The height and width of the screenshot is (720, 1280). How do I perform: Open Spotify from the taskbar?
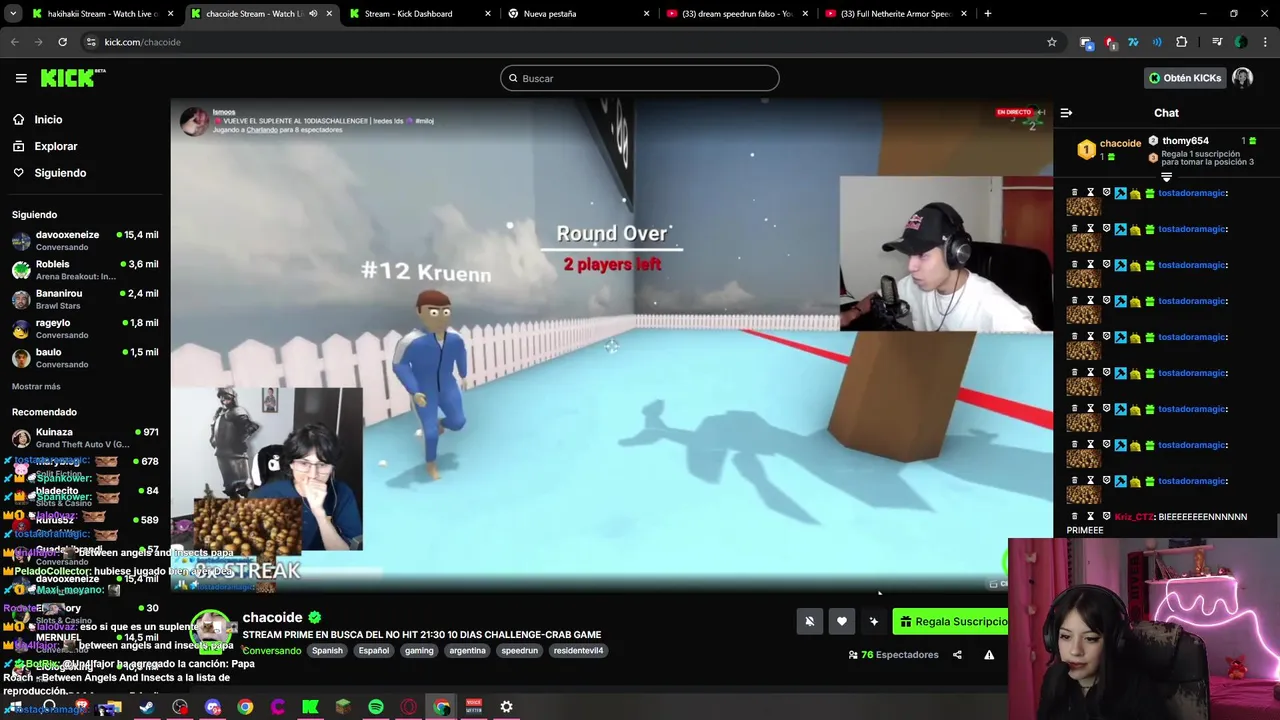(x=376, y=707)
